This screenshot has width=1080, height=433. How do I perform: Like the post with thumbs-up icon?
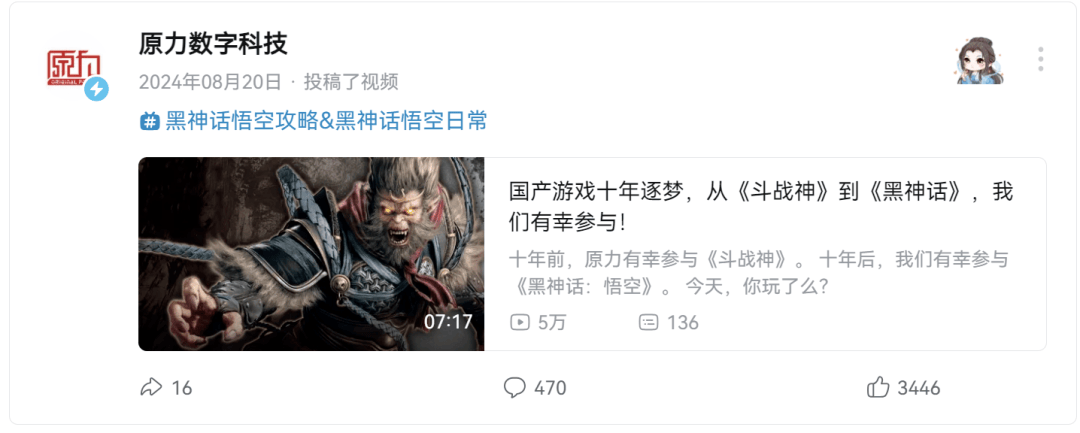(878, 388)
